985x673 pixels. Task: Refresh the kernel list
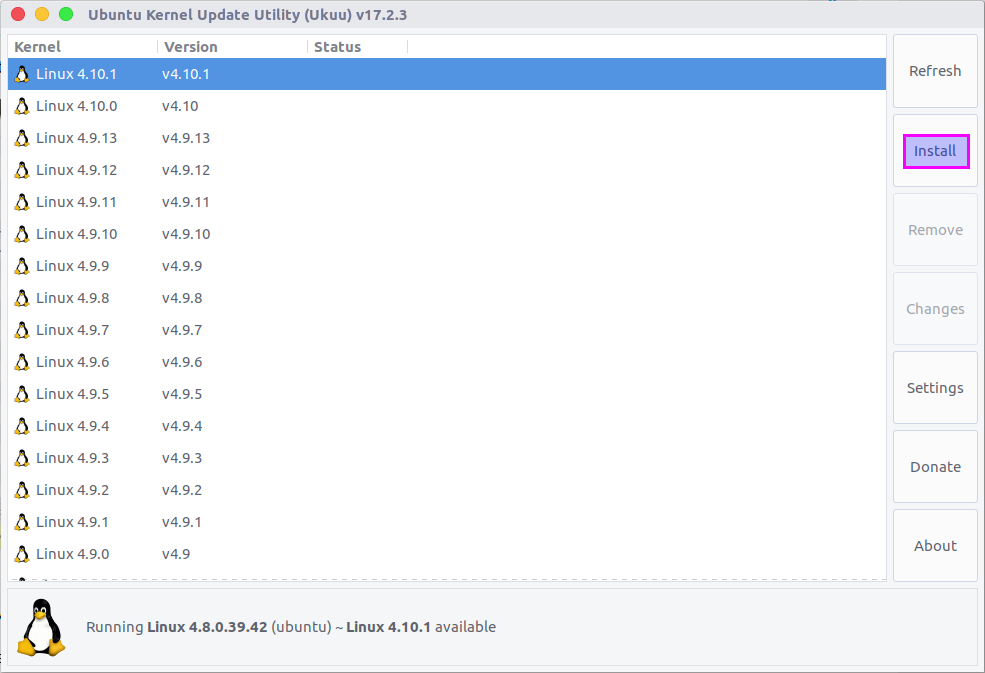(935, 71)
